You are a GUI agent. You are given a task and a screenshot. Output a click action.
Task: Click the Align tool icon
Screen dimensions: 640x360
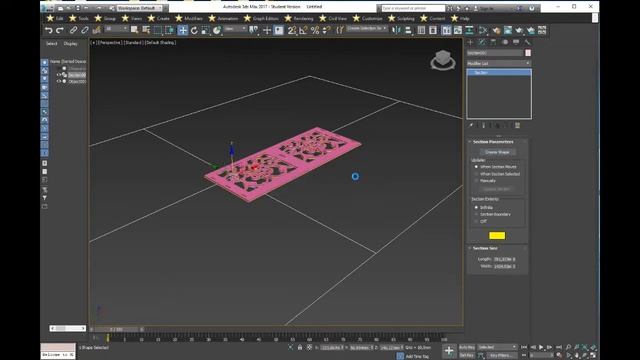408,30
